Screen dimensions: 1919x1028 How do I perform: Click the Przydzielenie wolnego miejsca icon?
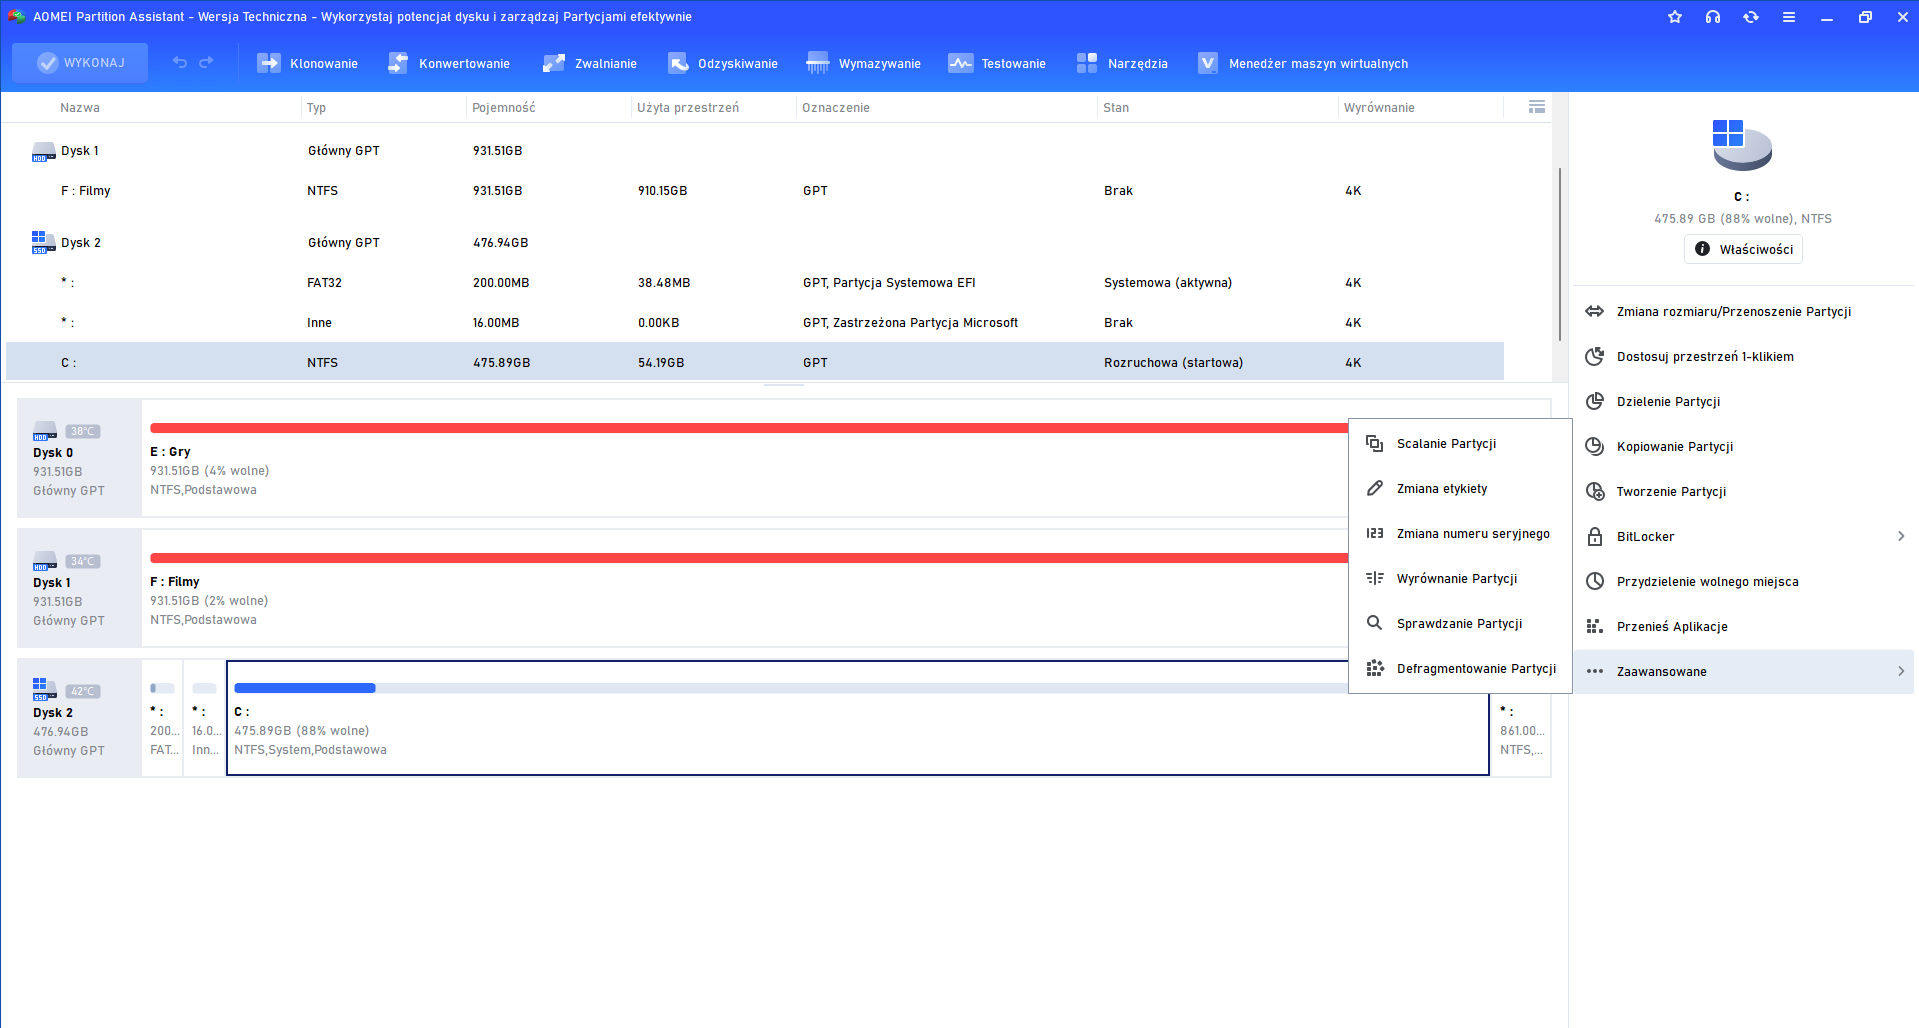pyautogui.click(x=1595, y=581)
